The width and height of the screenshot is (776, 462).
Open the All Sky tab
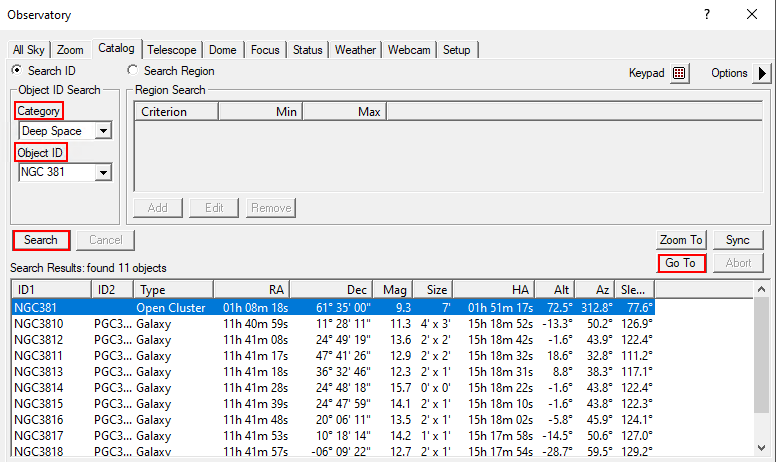(x=30, y=50)
